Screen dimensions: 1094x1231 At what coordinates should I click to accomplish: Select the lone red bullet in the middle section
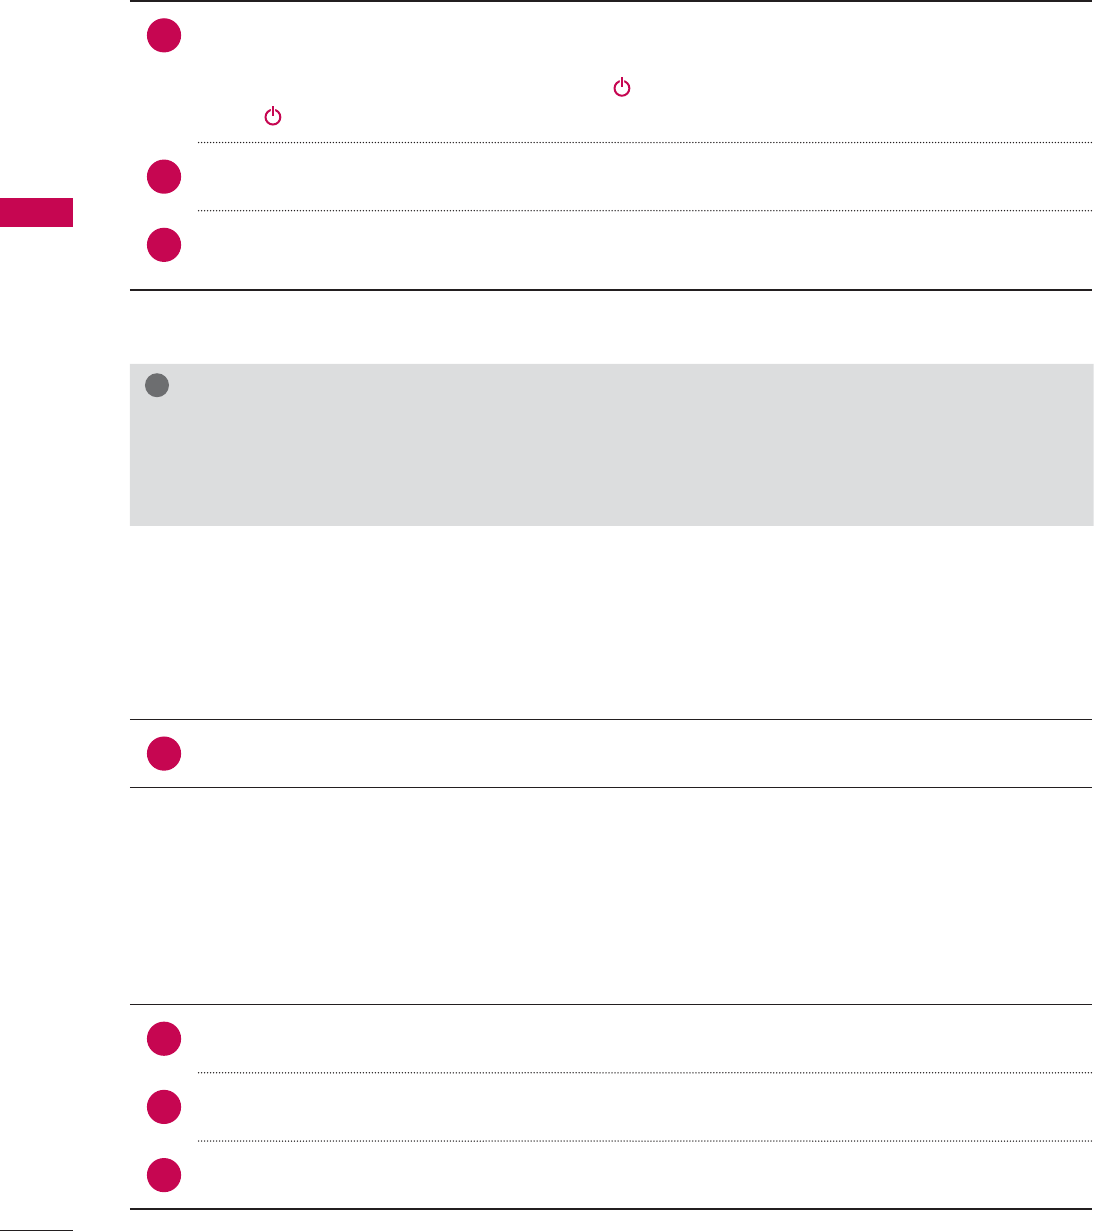(164, 754)
